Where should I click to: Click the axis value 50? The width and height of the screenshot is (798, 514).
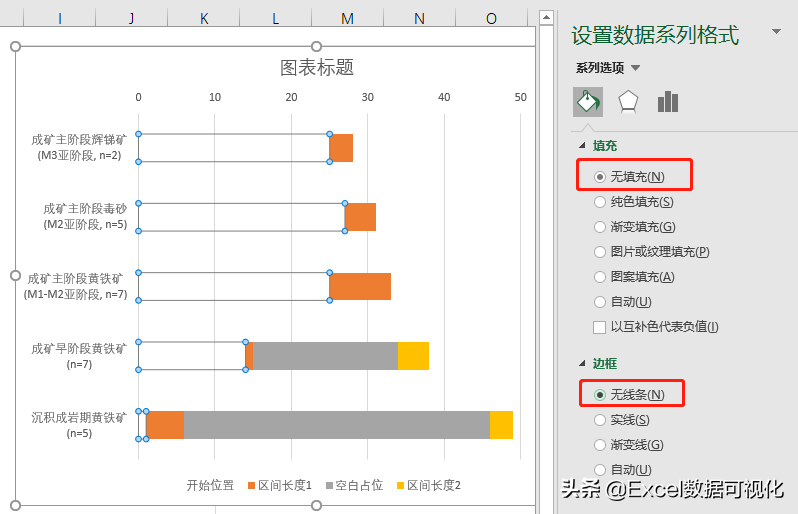(520, 97)
